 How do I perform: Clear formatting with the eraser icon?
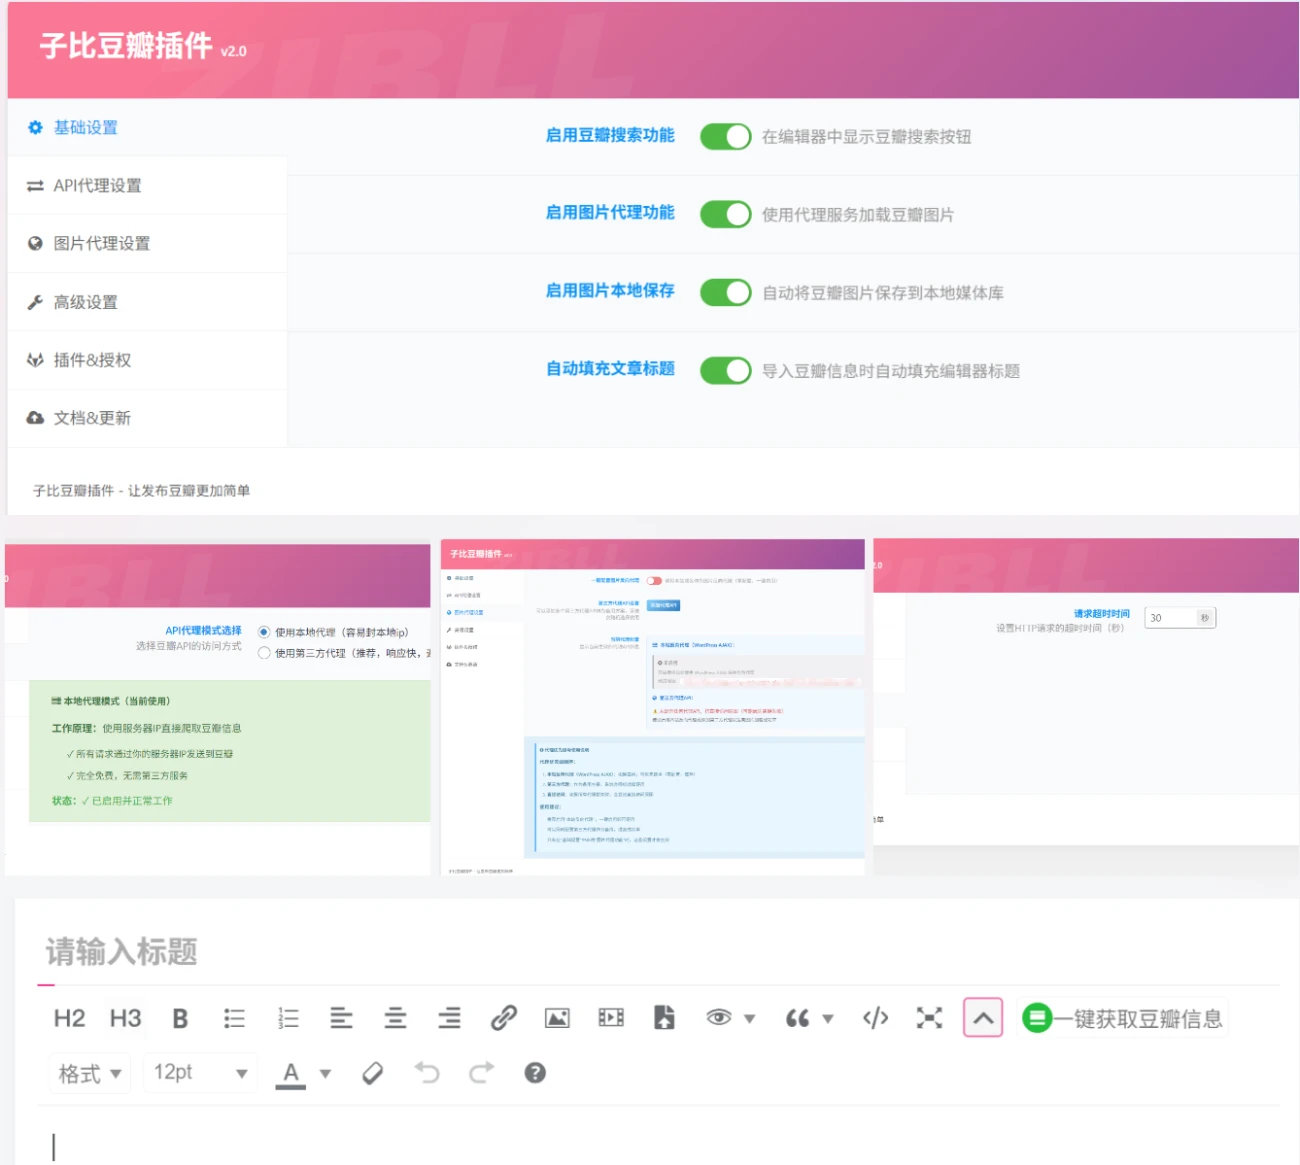pos(373,1073)
